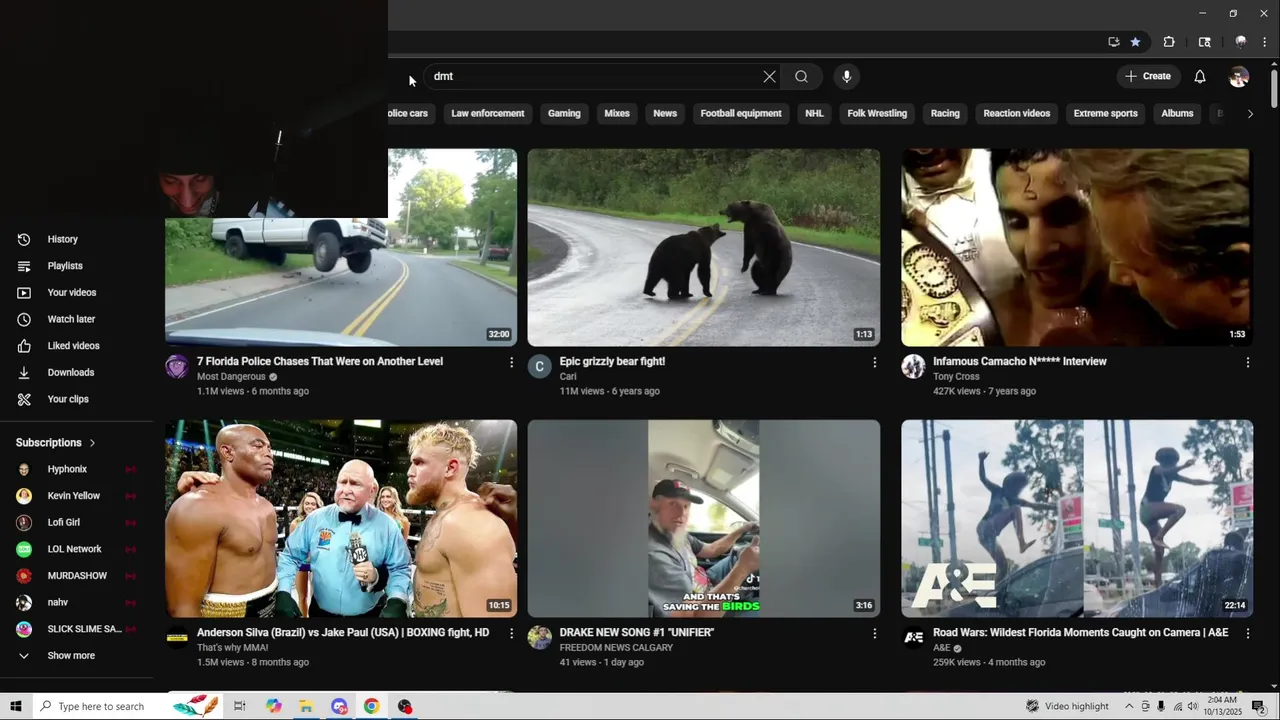Open Chrome's tab search icon
This screenshot has width=1280, height=720.
[1205, 42]
